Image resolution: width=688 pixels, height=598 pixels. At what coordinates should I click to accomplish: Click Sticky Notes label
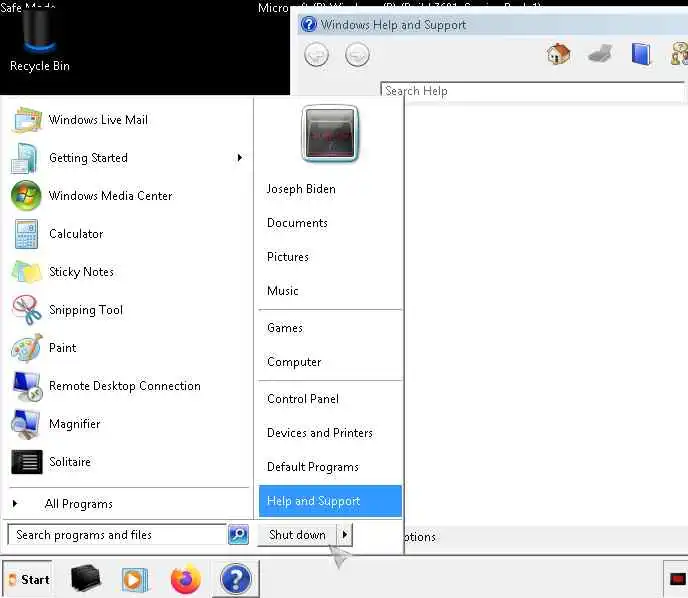pyautogui.click(x=81, y=272)
